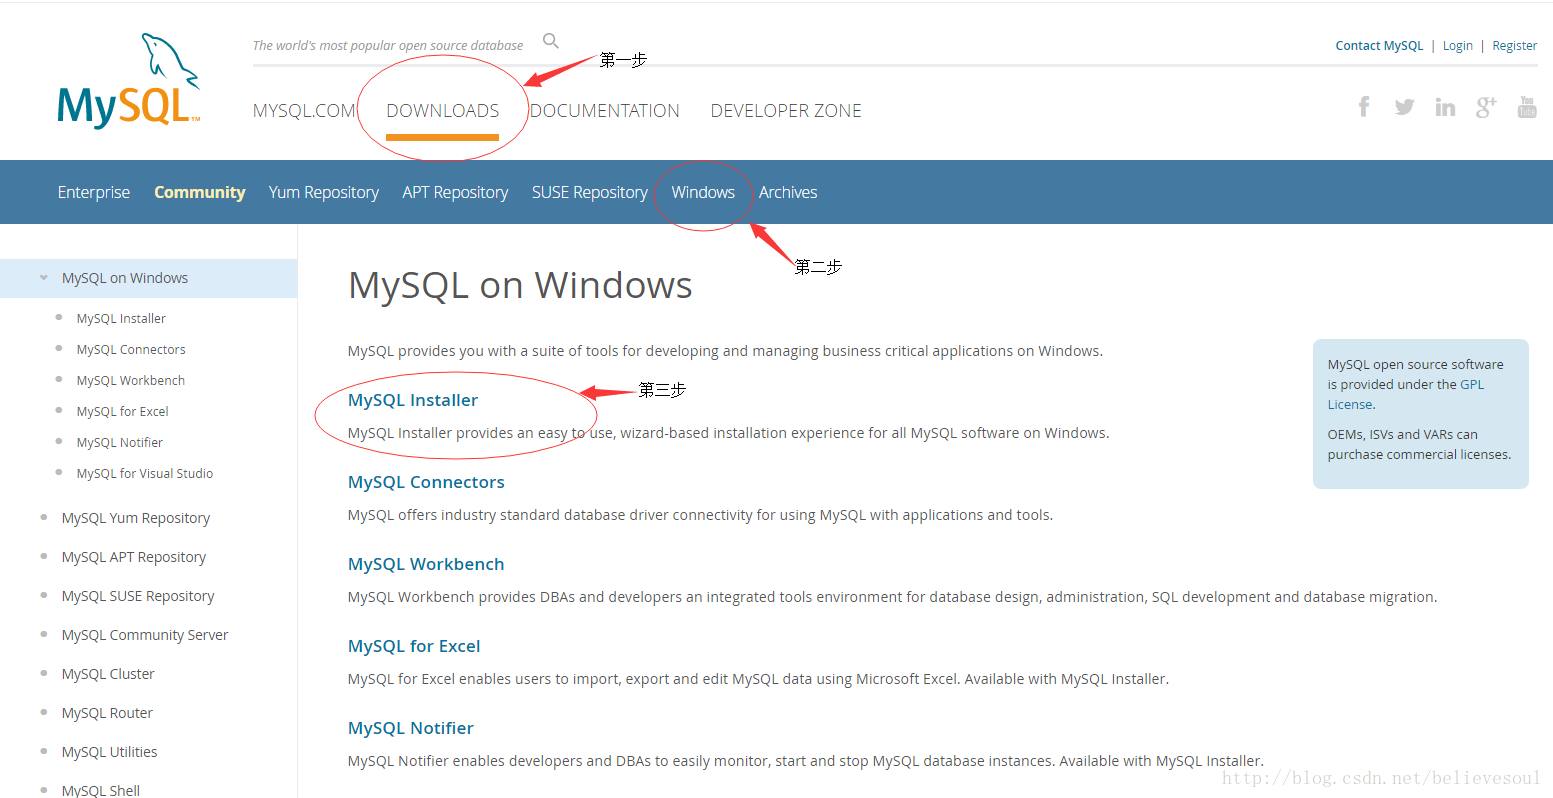Open the MySQL Twitter icon
Viewport: 1553px width, 798px height.
point(1404,107)
